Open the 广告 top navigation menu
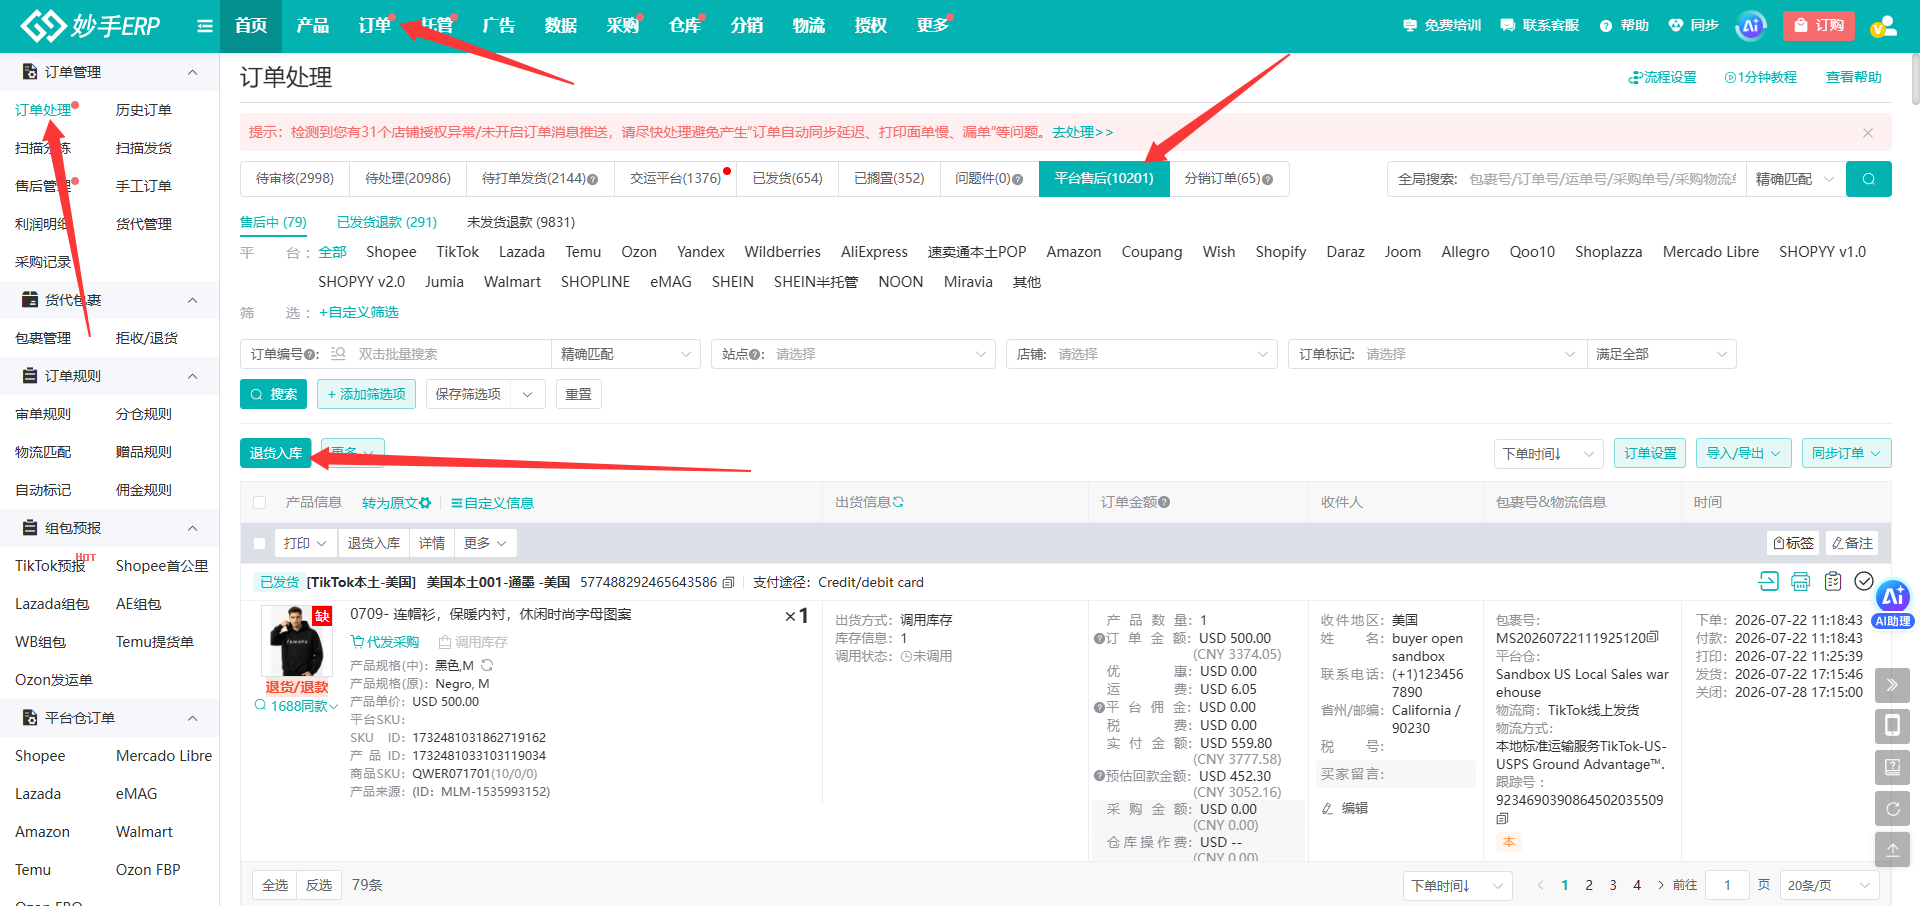Screen dimensions: 1920x906 pos(499,26)
